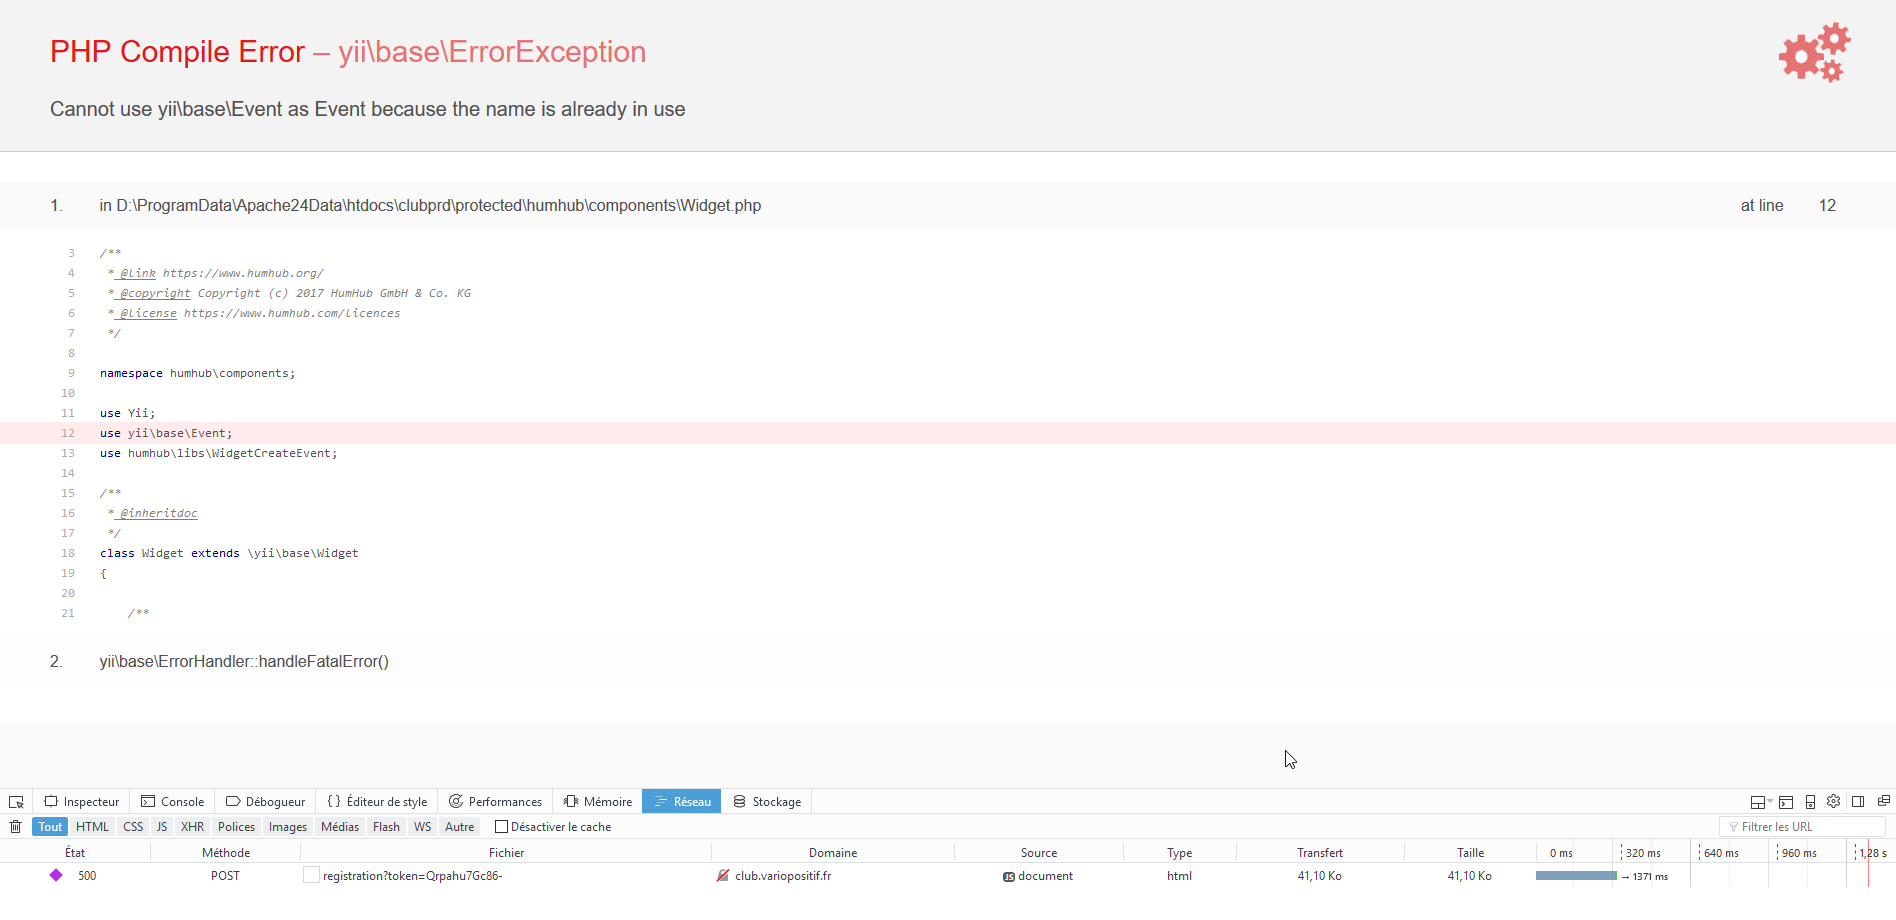
Task: Filter requests by Médias
Action: click(x=340, y=826)
